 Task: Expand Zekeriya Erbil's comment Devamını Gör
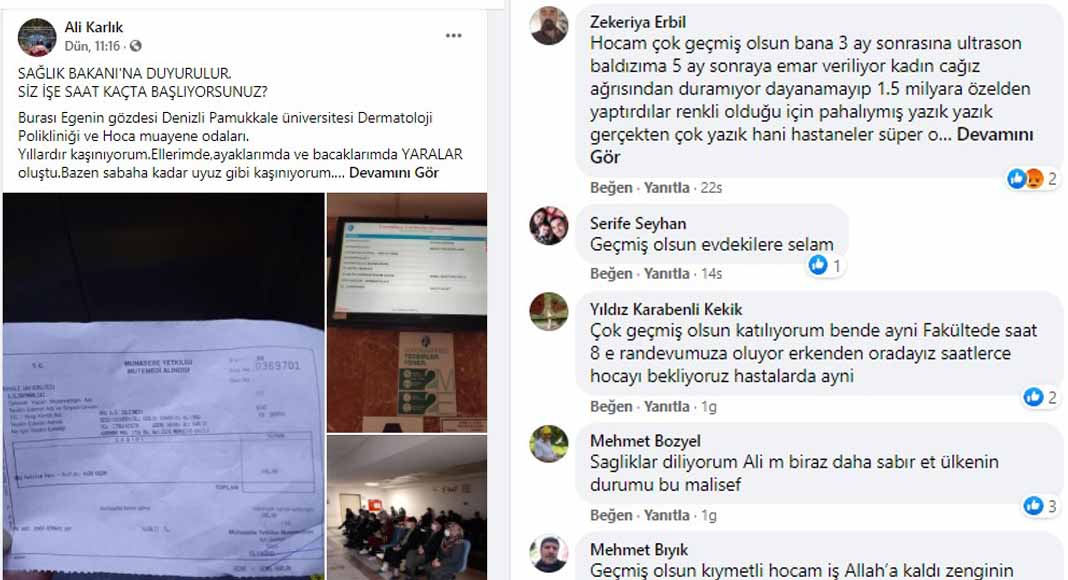coord(811,146)
